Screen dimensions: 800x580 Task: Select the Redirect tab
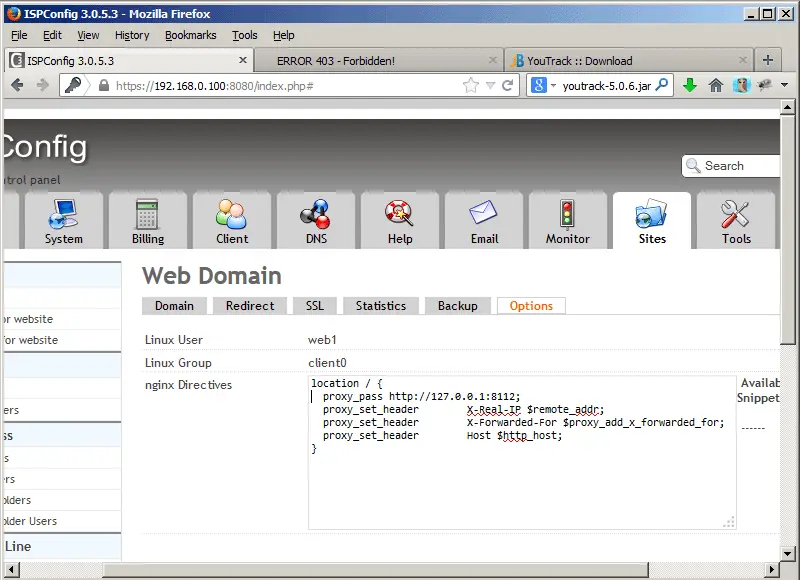pos(250,306)
